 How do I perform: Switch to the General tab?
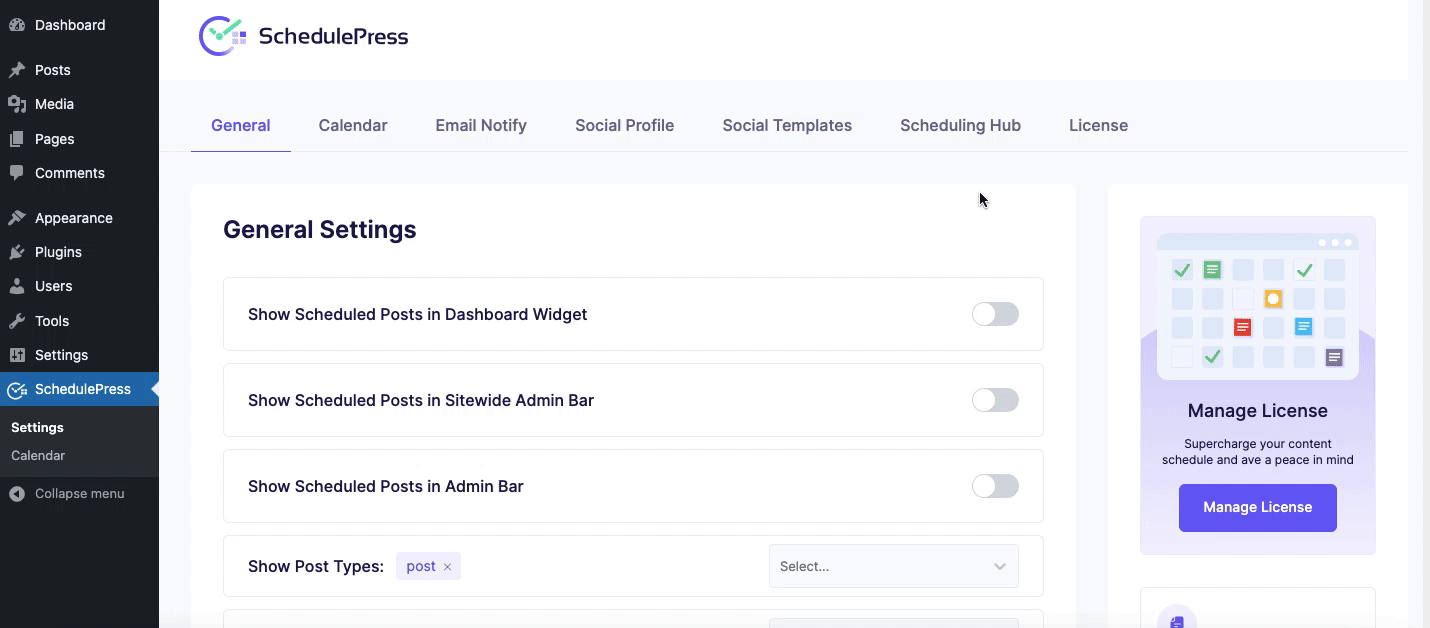click(x=241, y=126)
